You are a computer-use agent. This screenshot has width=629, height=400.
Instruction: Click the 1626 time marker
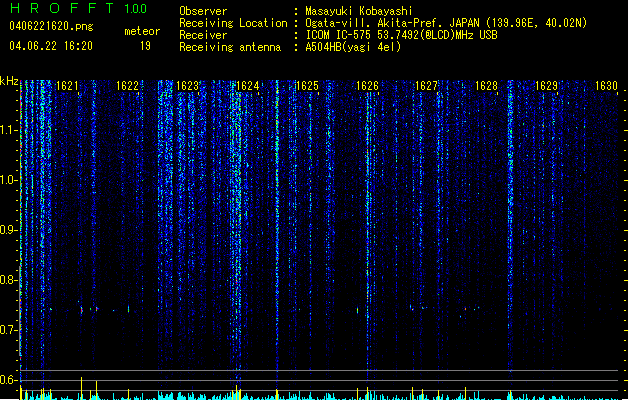[367, 86]
